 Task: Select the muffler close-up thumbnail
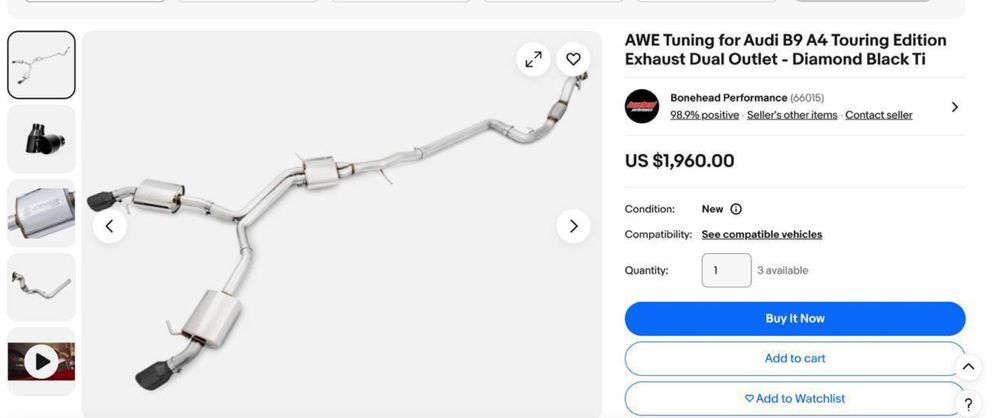[x=41, y=213]
